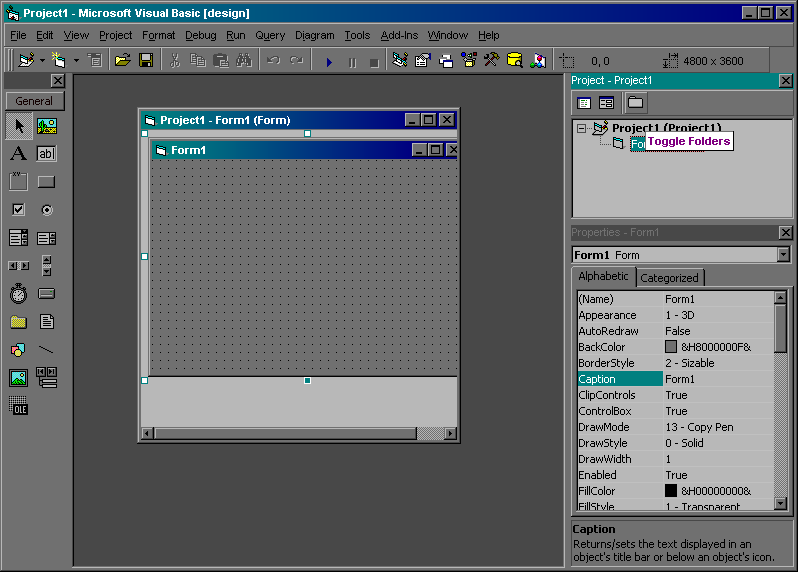798x572 pixels.
Task: Select the Timer tool
Action: coord(19,293)
